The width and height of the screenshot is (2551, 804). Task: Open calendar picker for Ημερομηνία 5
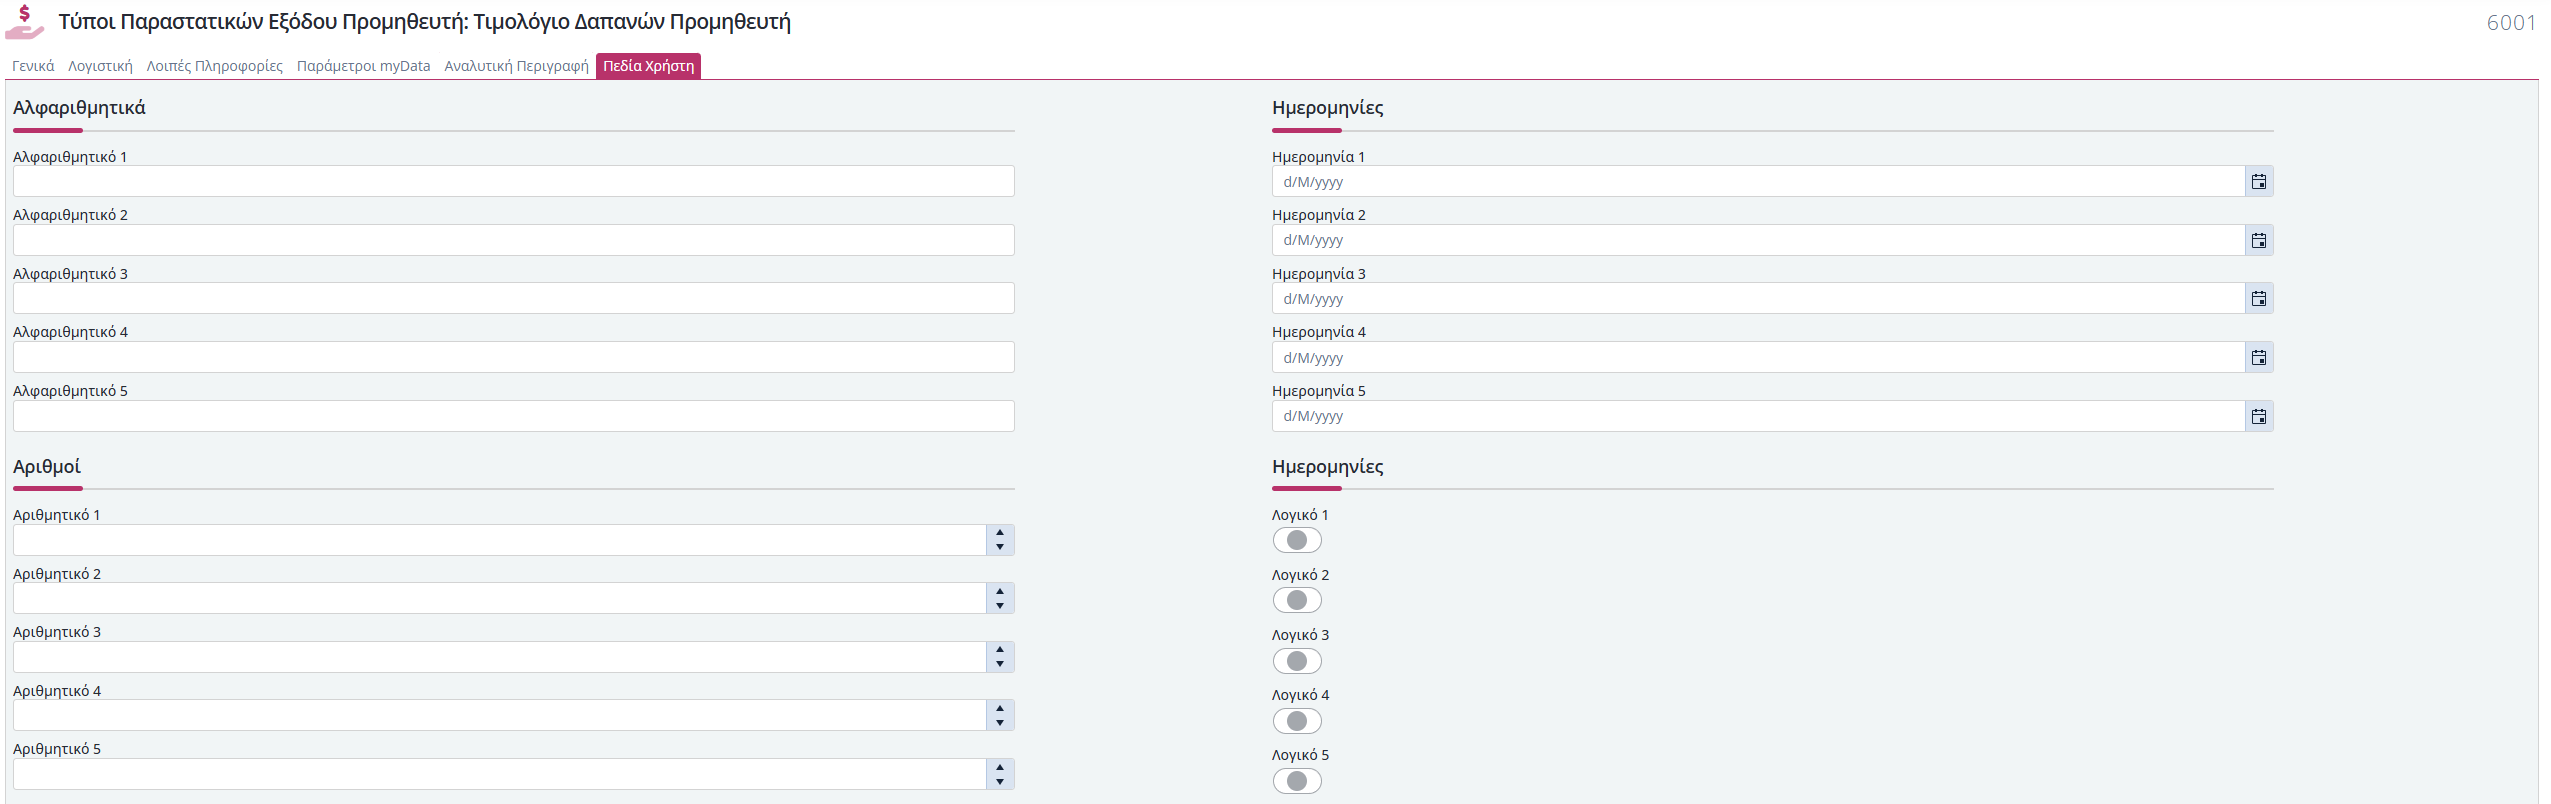(2258, 416)
